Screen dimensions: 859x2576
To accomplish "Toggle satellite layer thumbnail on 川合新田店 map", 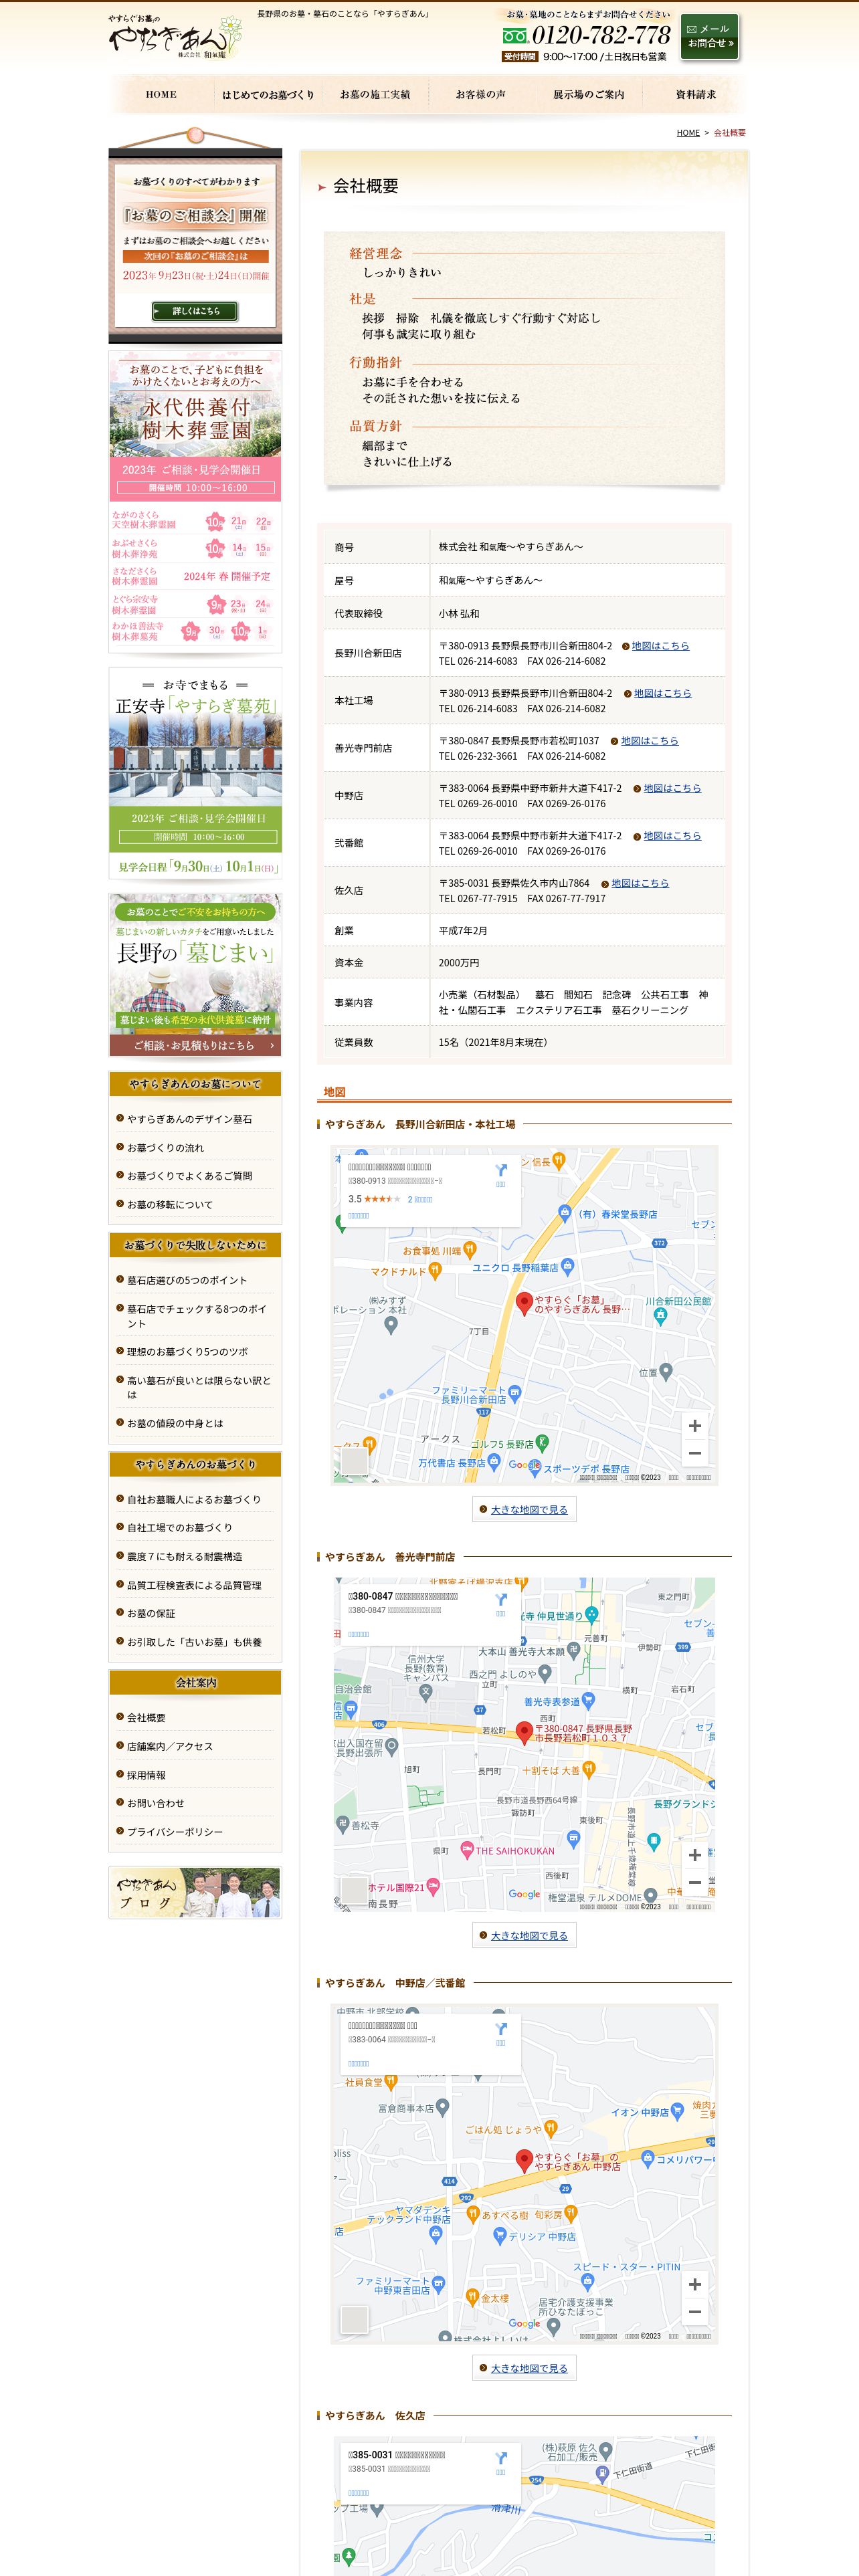I will coord(354,1461).
